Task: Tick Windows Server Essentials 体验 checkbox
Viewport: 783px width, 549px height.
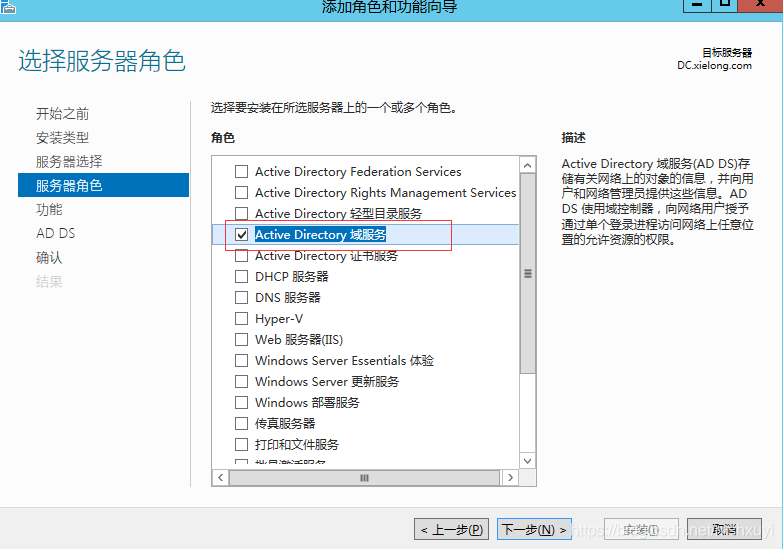Action: 241,360
